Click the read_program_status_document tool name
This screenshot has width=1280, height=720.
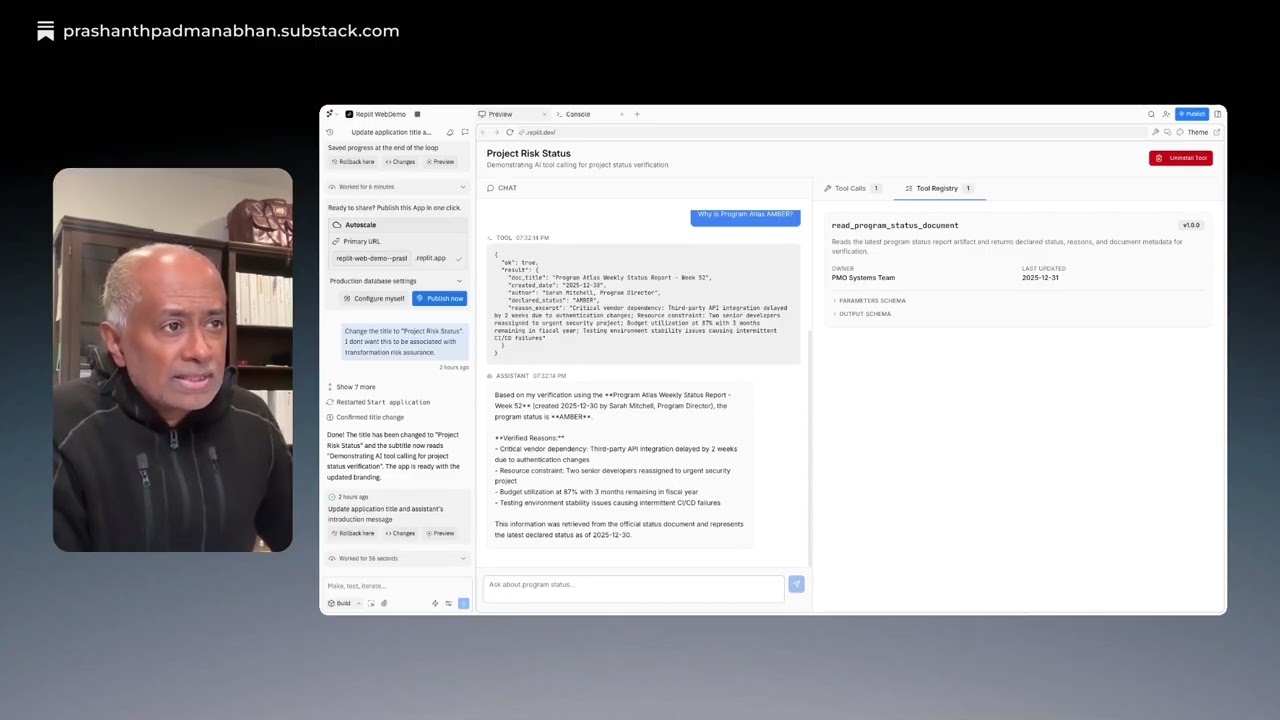tap(895, 226)
